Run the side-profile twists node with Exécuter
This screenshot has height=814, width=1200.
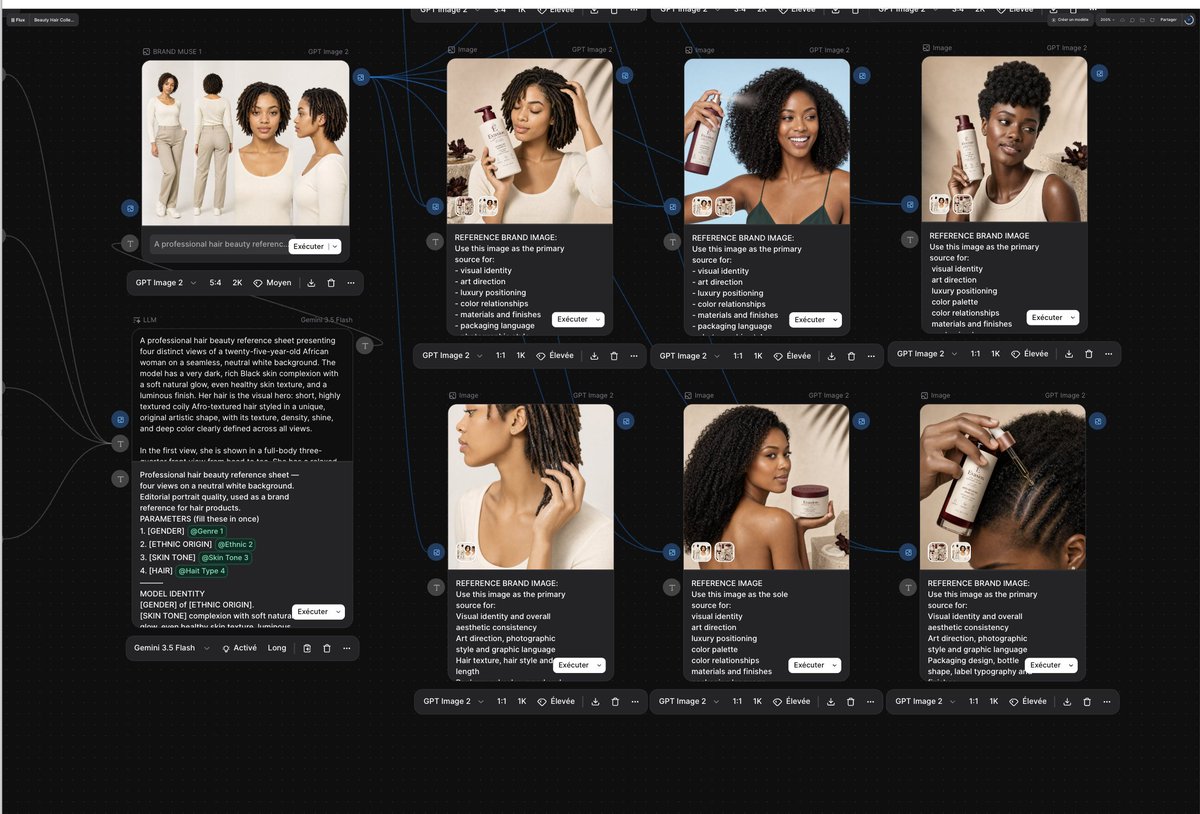pos(573,665)
